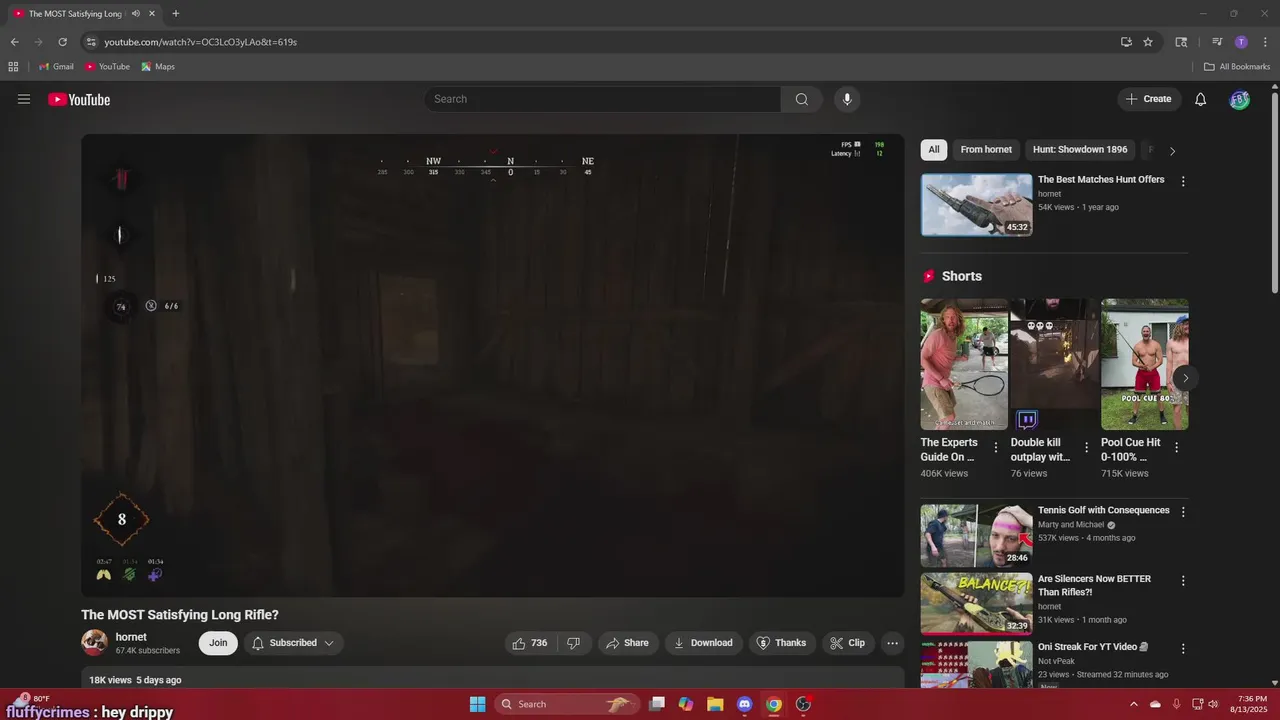
Task: Click the Create button
Action: pyautogui.click(x=1149, y=99)
